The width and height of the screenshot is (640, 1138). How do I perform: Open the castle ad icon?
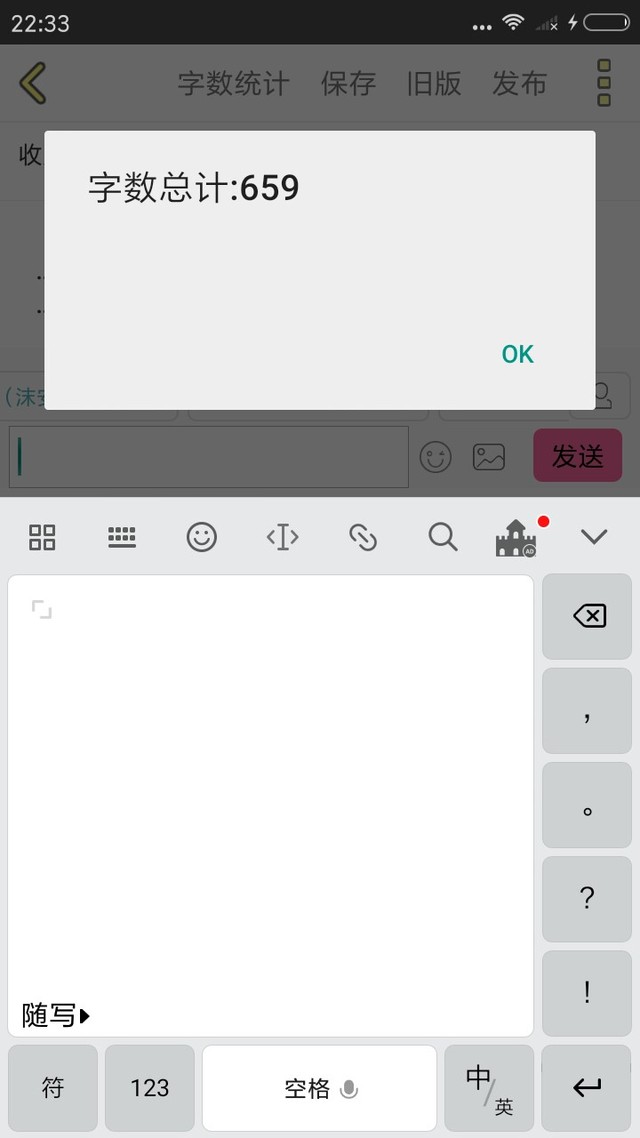point(517,537)
